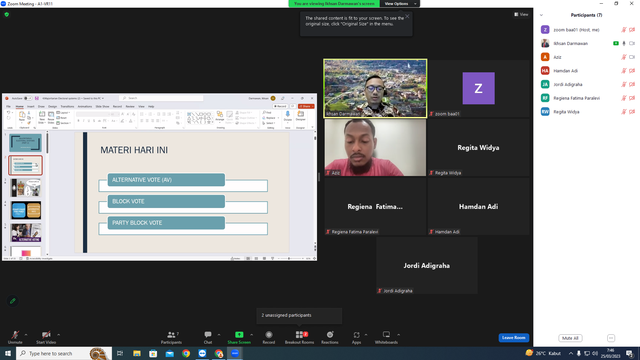The width and height of the screenshot is (640, 360).
Task: Click the camera icon for Ikhsan Darmawan
Action: [632, 43]
